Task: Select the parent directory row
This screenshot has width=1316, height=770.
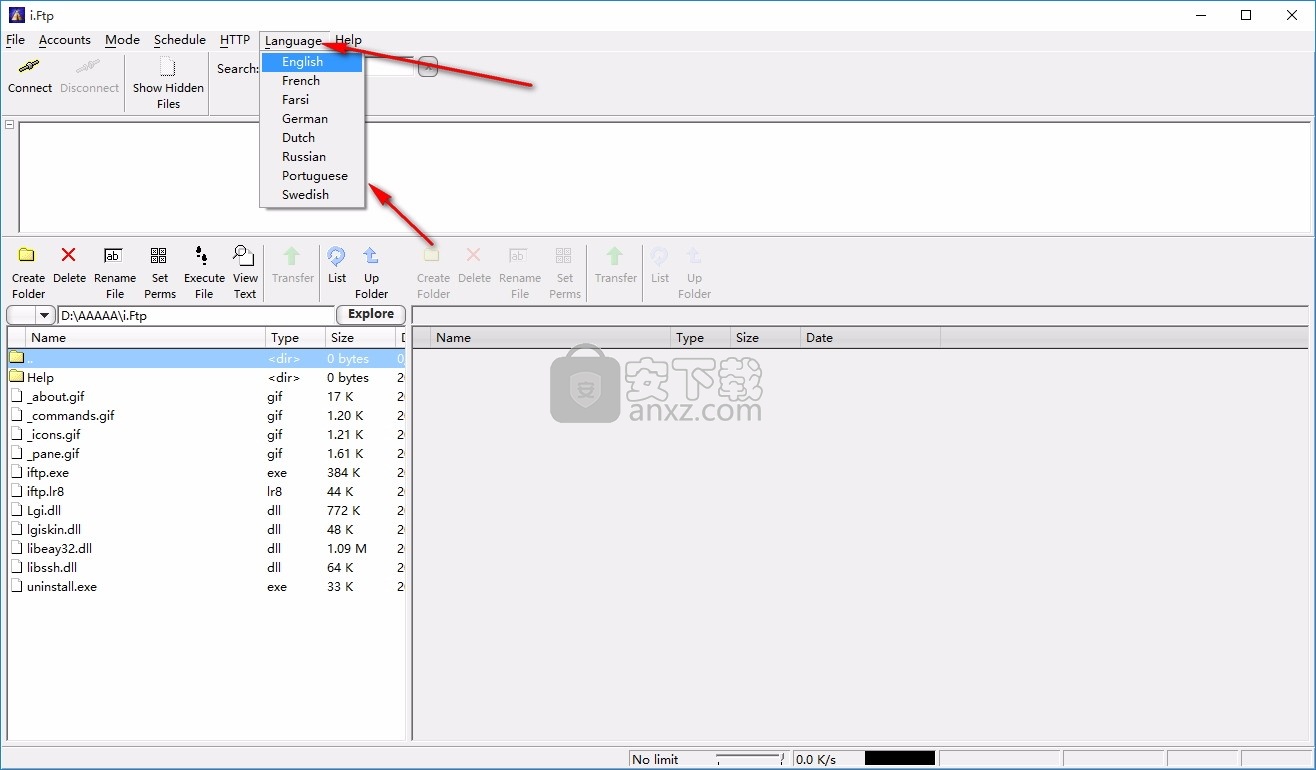Action: tap(206, 359)
